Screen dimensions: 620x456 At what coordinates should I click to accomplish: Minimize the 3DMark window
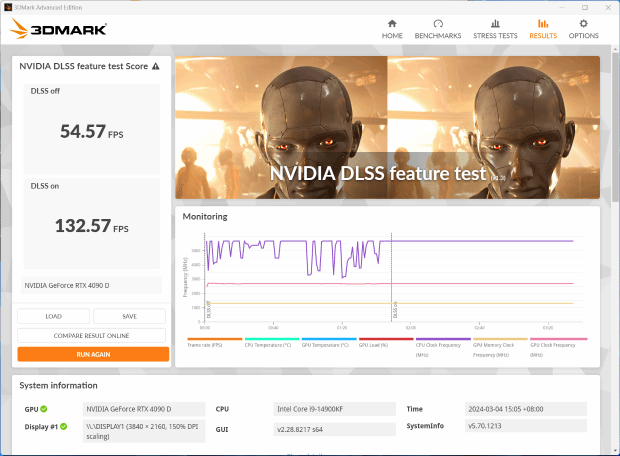[561, 8]
